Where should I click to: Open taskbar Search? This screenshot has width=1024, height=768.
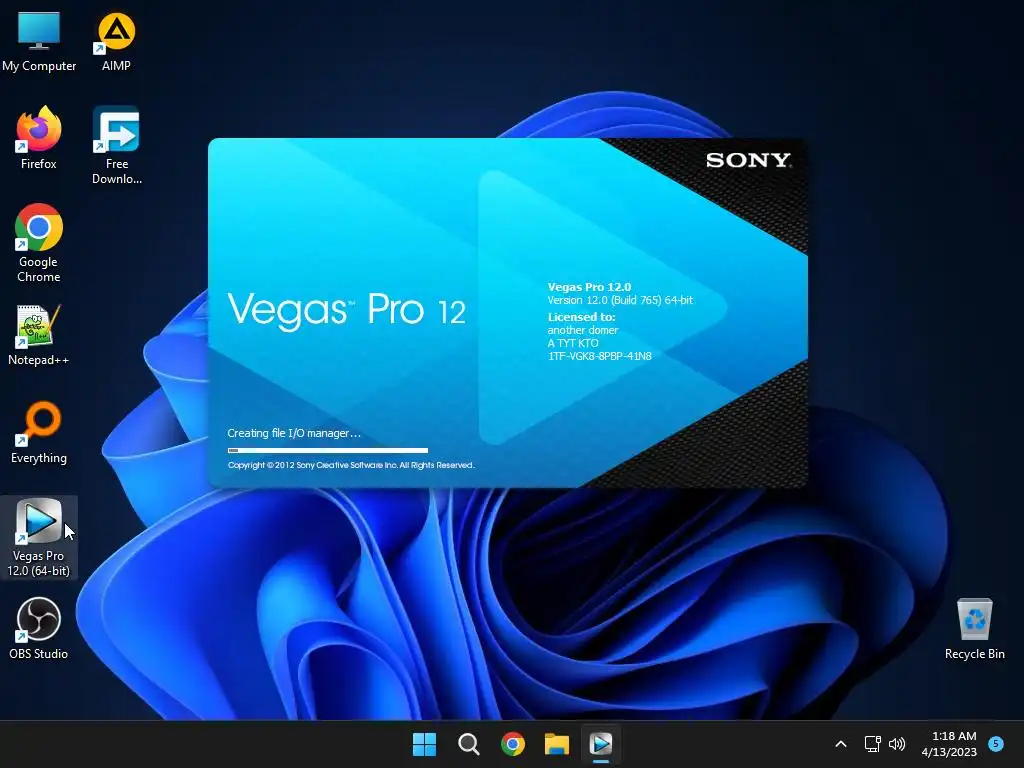coord(468,744)
